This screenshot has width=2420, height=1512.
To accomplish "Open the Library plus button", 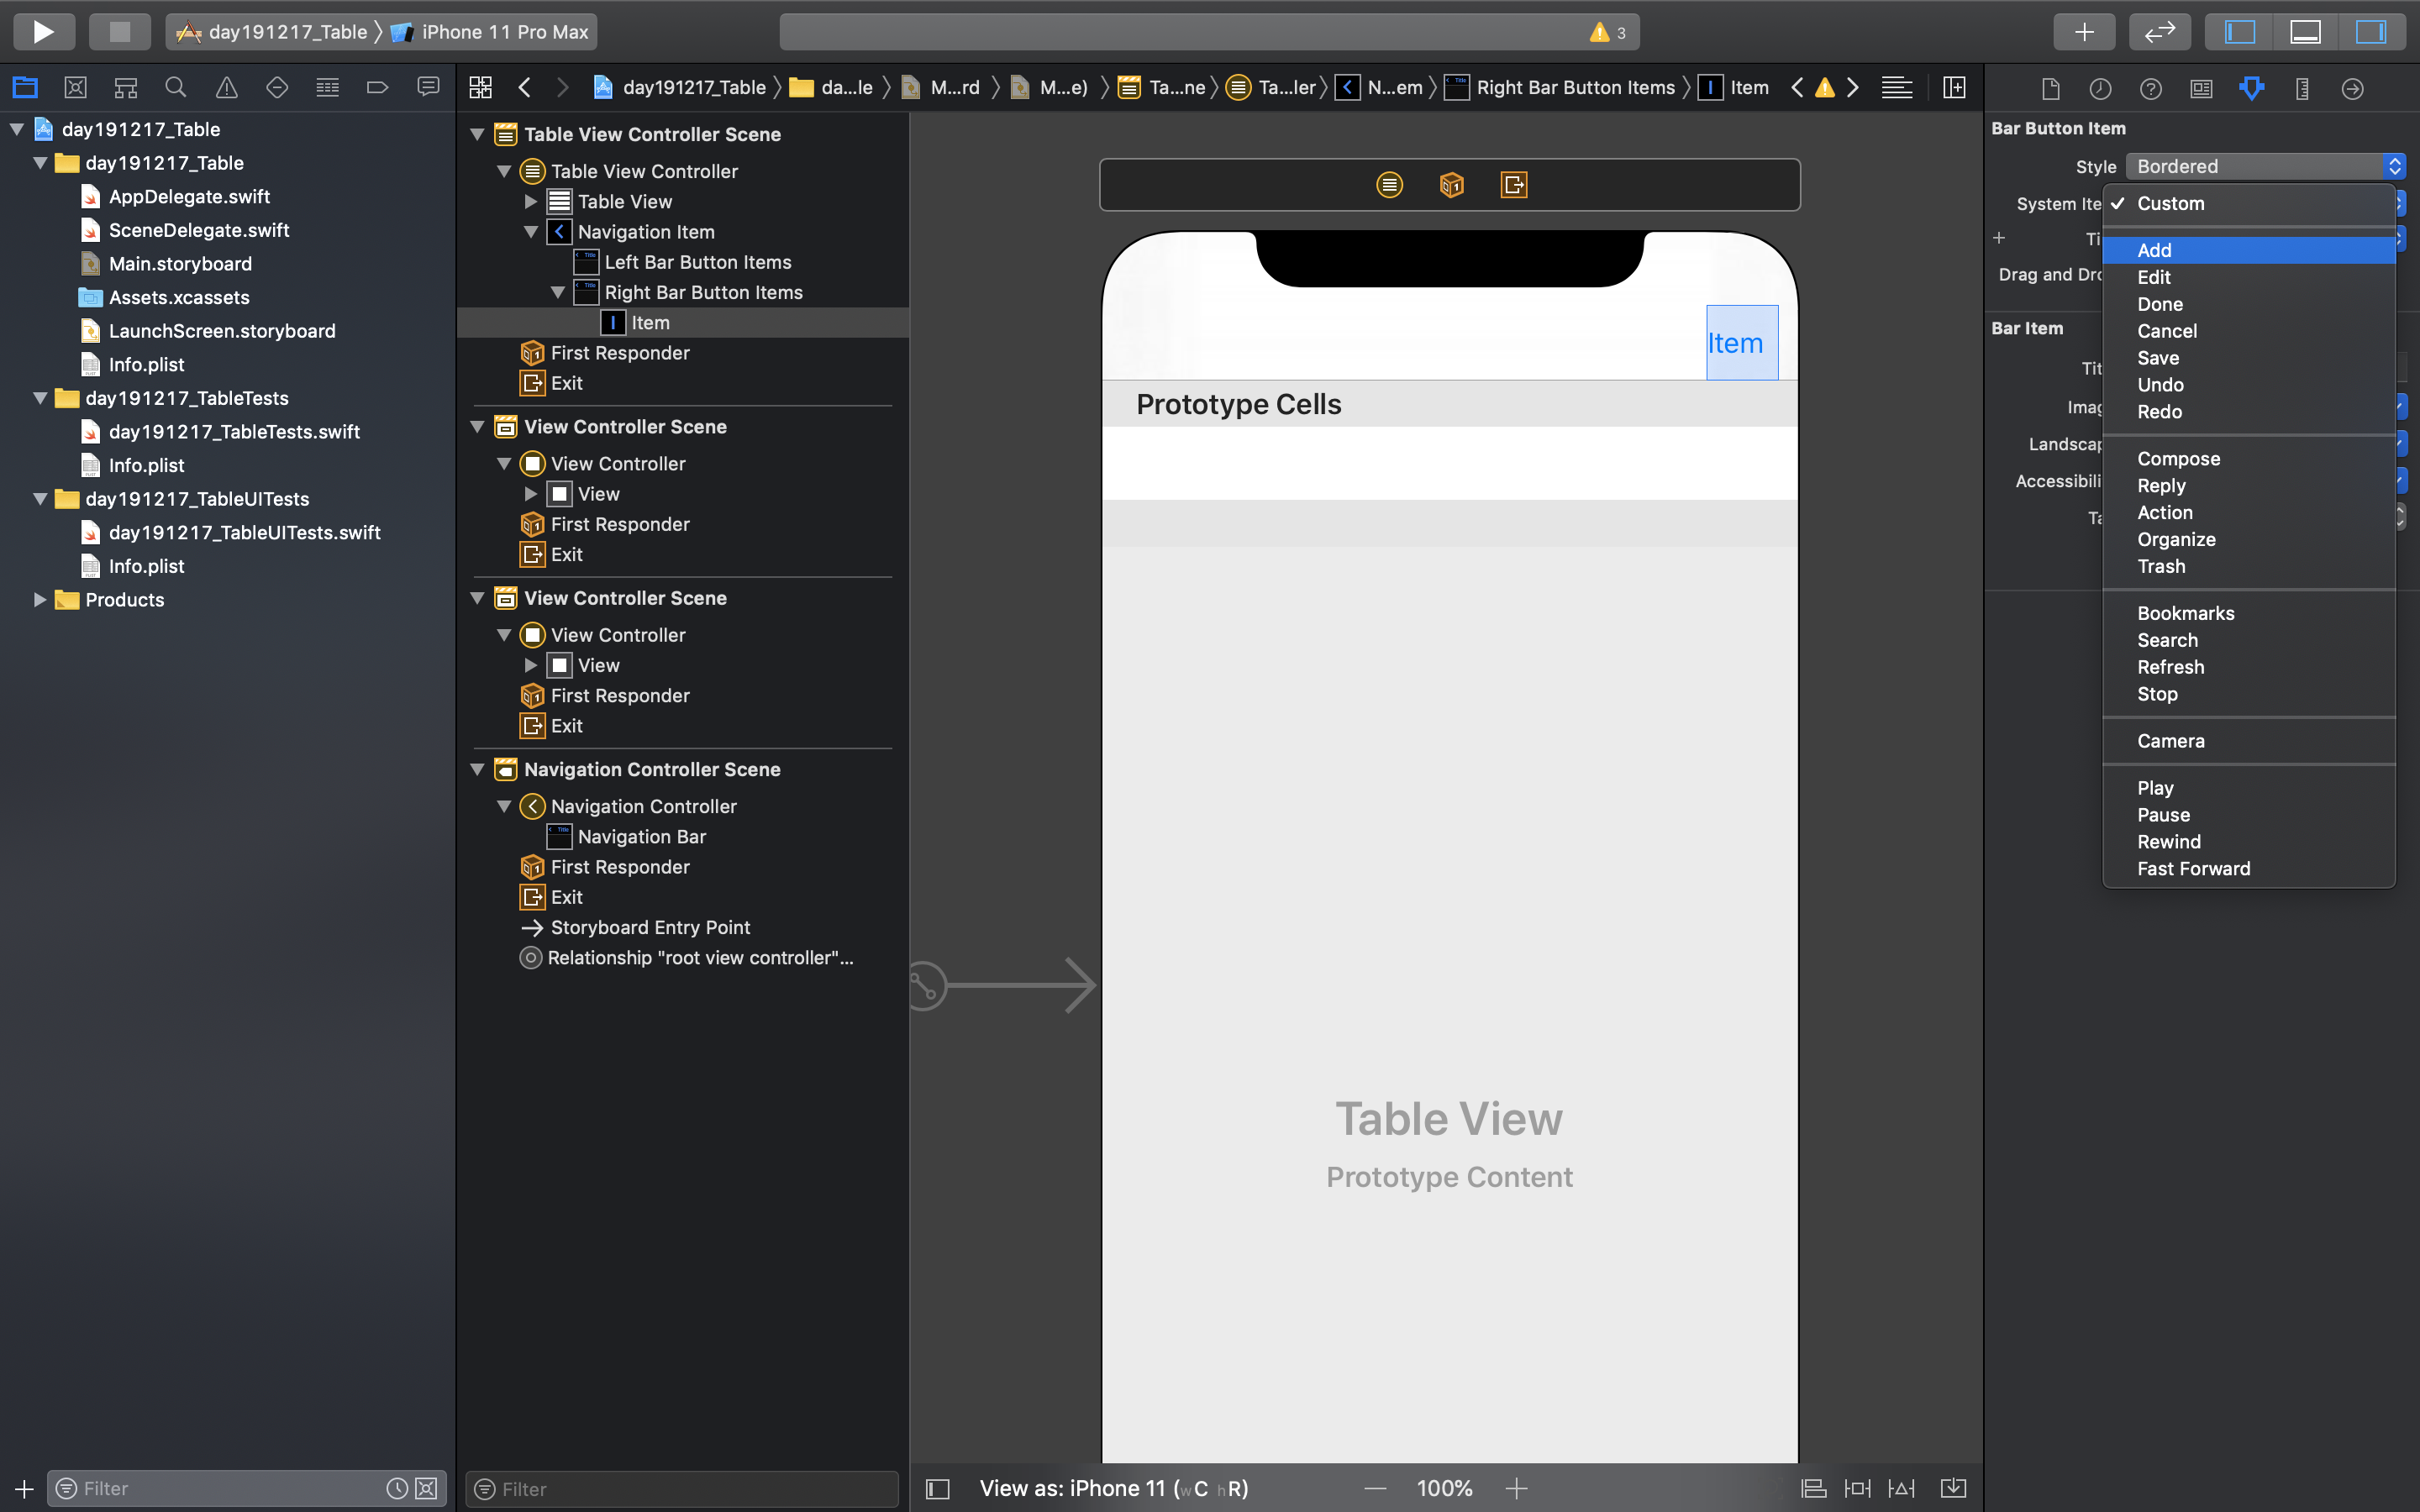I will 2084,31.
